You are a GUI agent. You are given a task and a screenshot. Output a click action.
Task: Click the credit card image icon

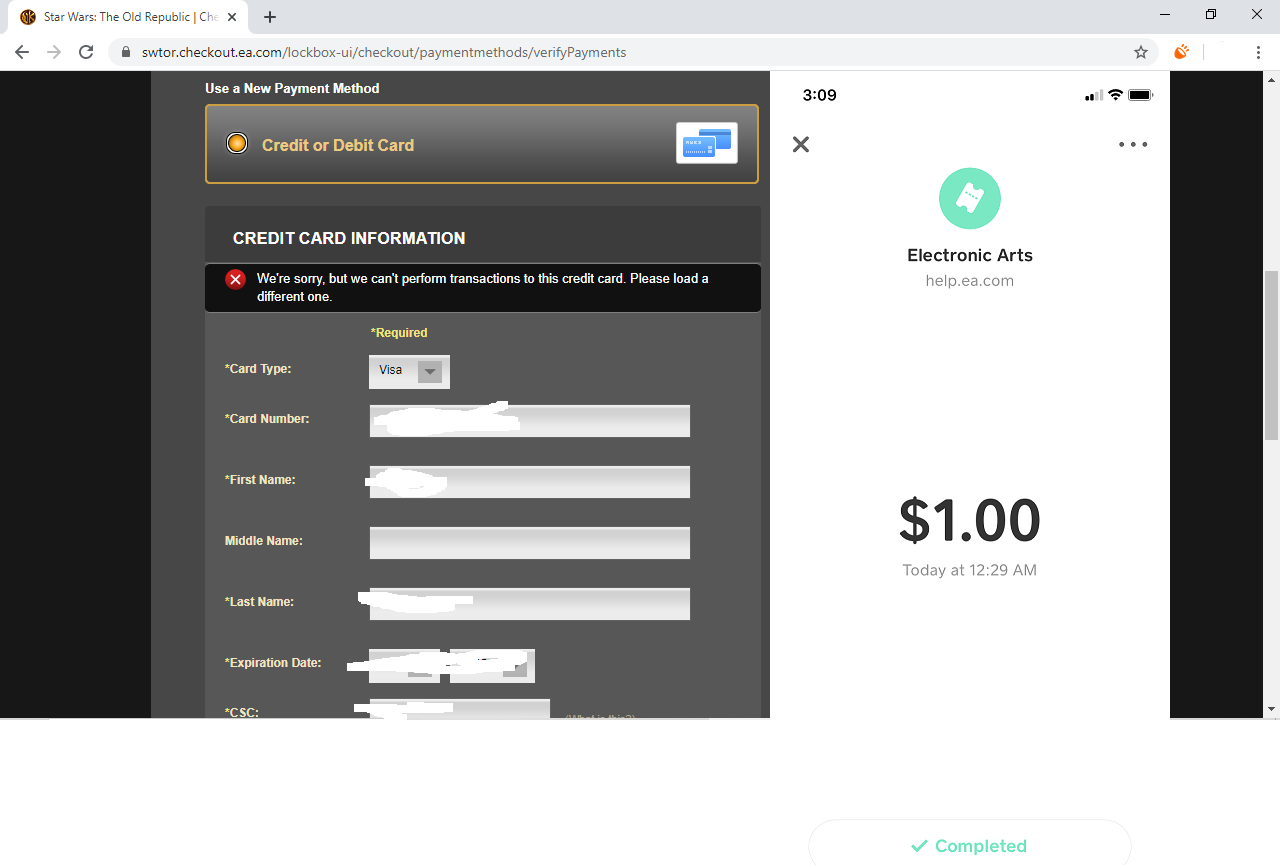click(707, 143)
